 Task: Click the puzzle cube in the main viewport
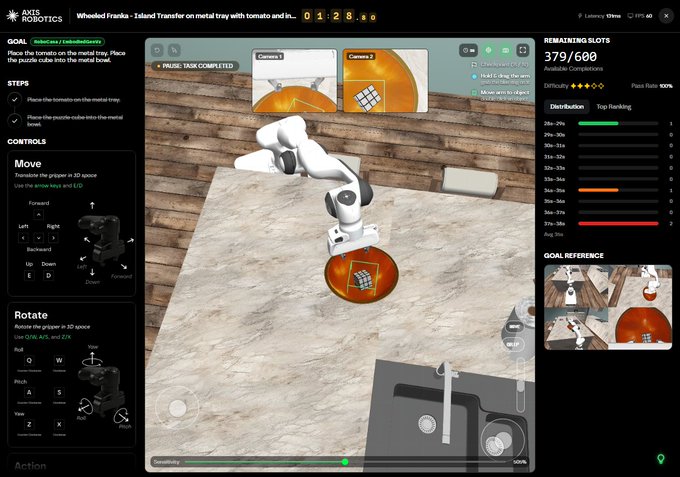363,280
